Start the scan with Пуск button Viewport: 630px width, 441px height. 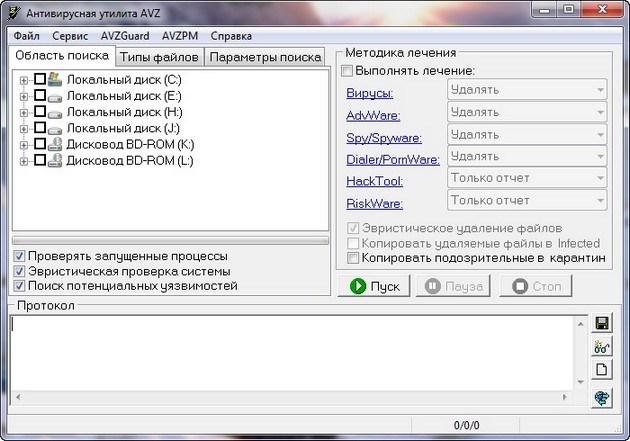click(374, 286)
